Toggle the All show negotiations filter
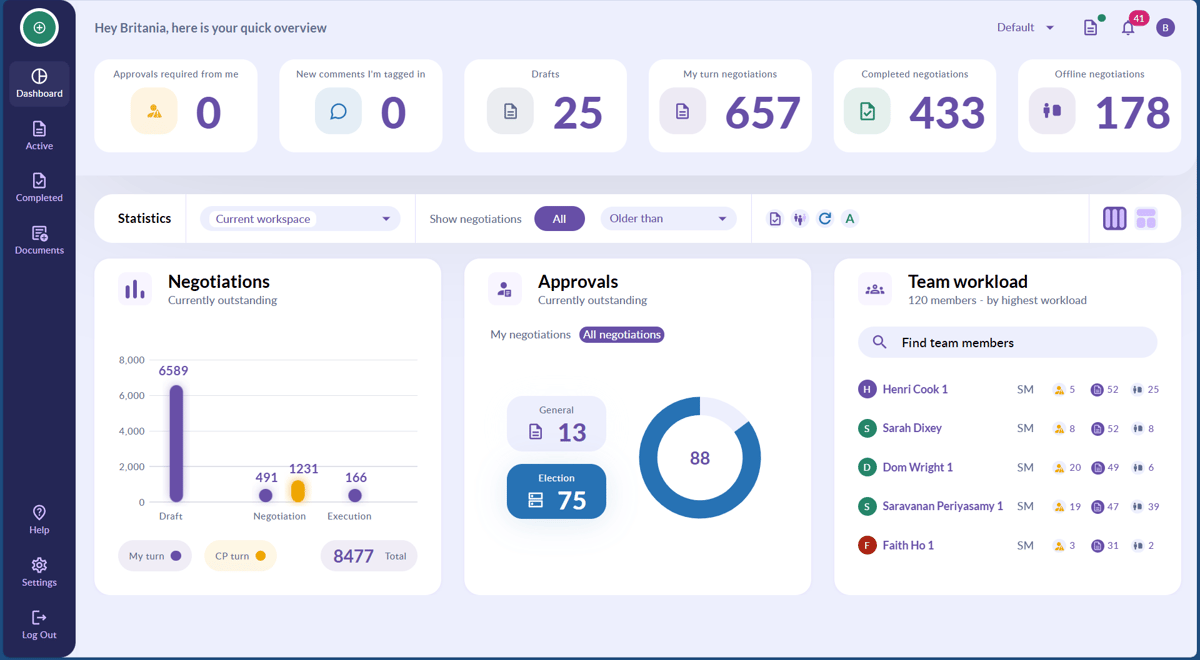 pos(559,219)
